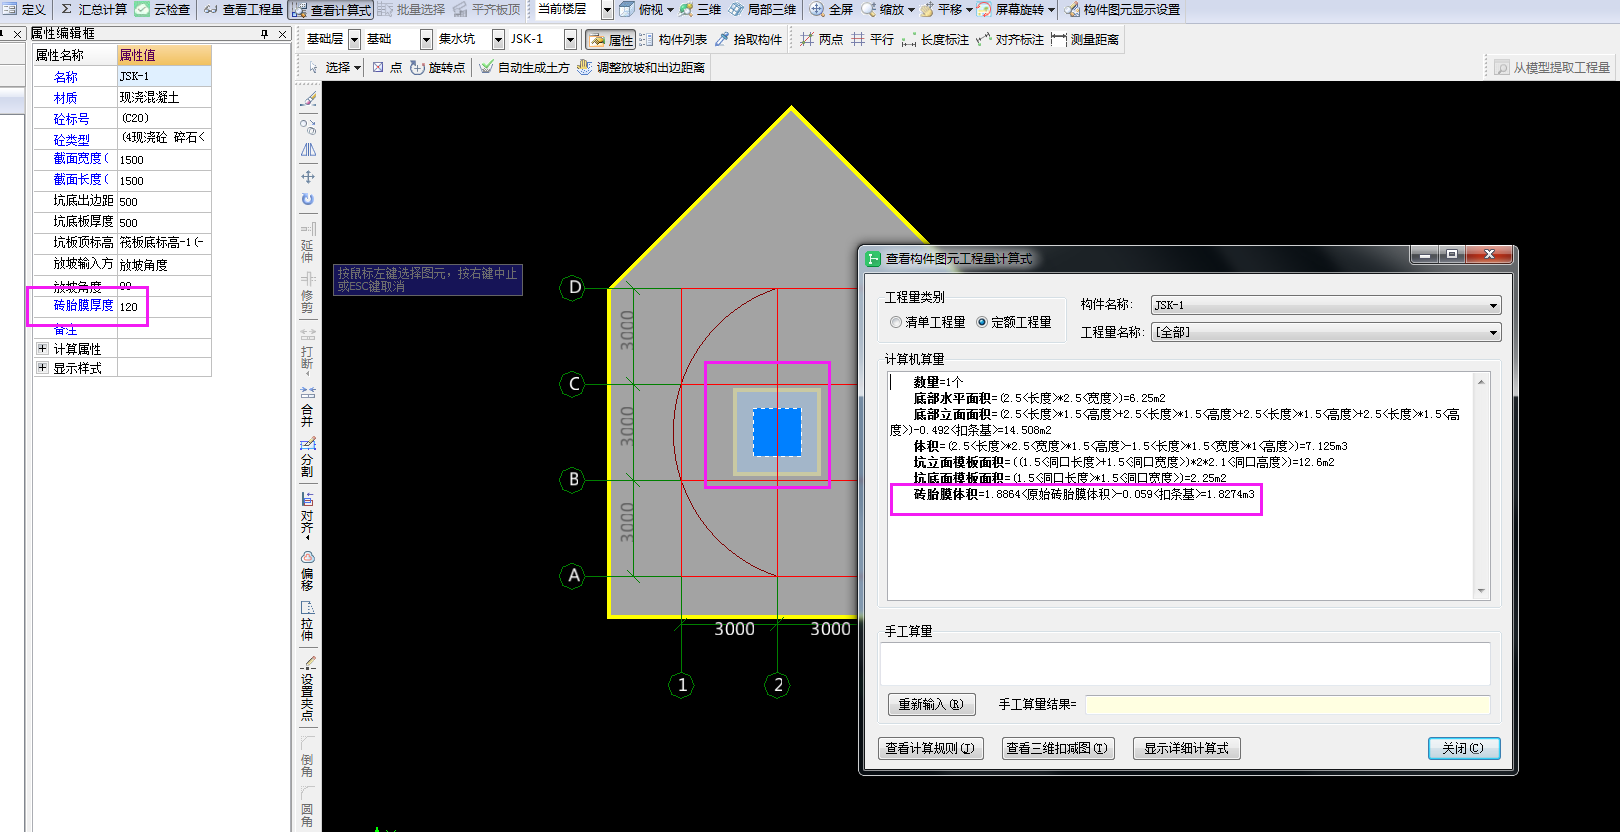Click 砖胎膜厚度 value 120
This screenshot has height=832, width=1620.
(x=164, y=307)
